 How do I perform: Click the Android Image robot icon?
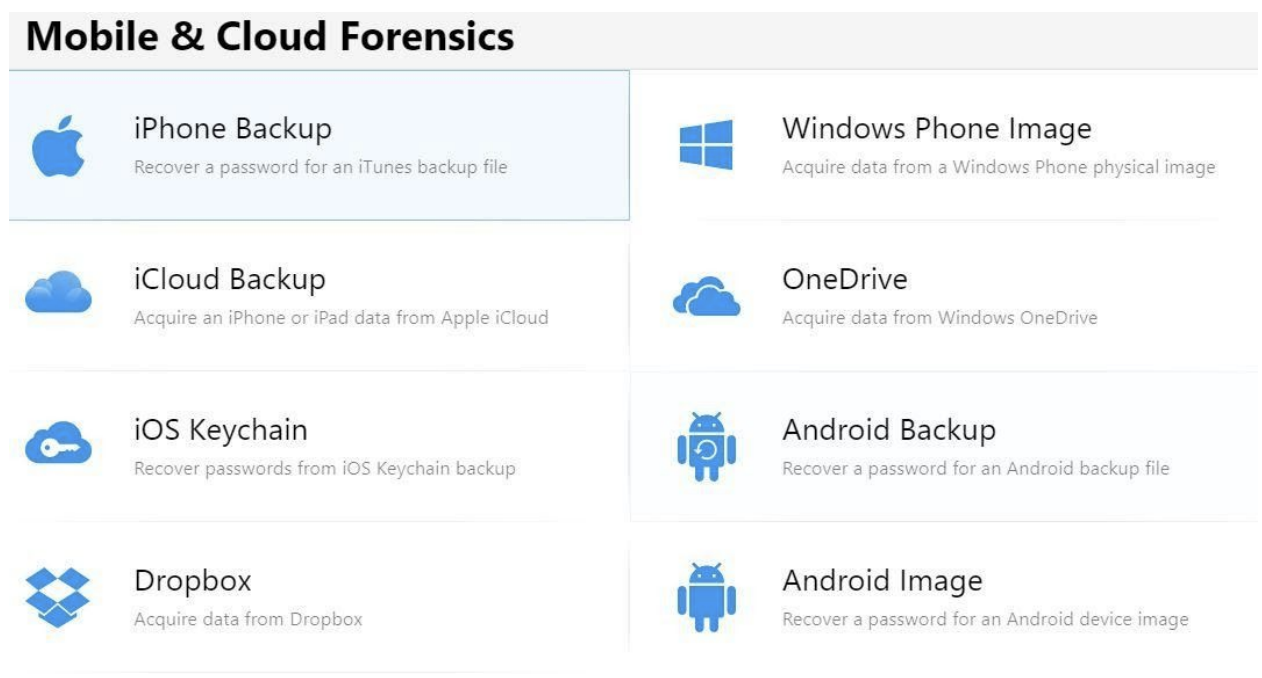coord(706,597)
